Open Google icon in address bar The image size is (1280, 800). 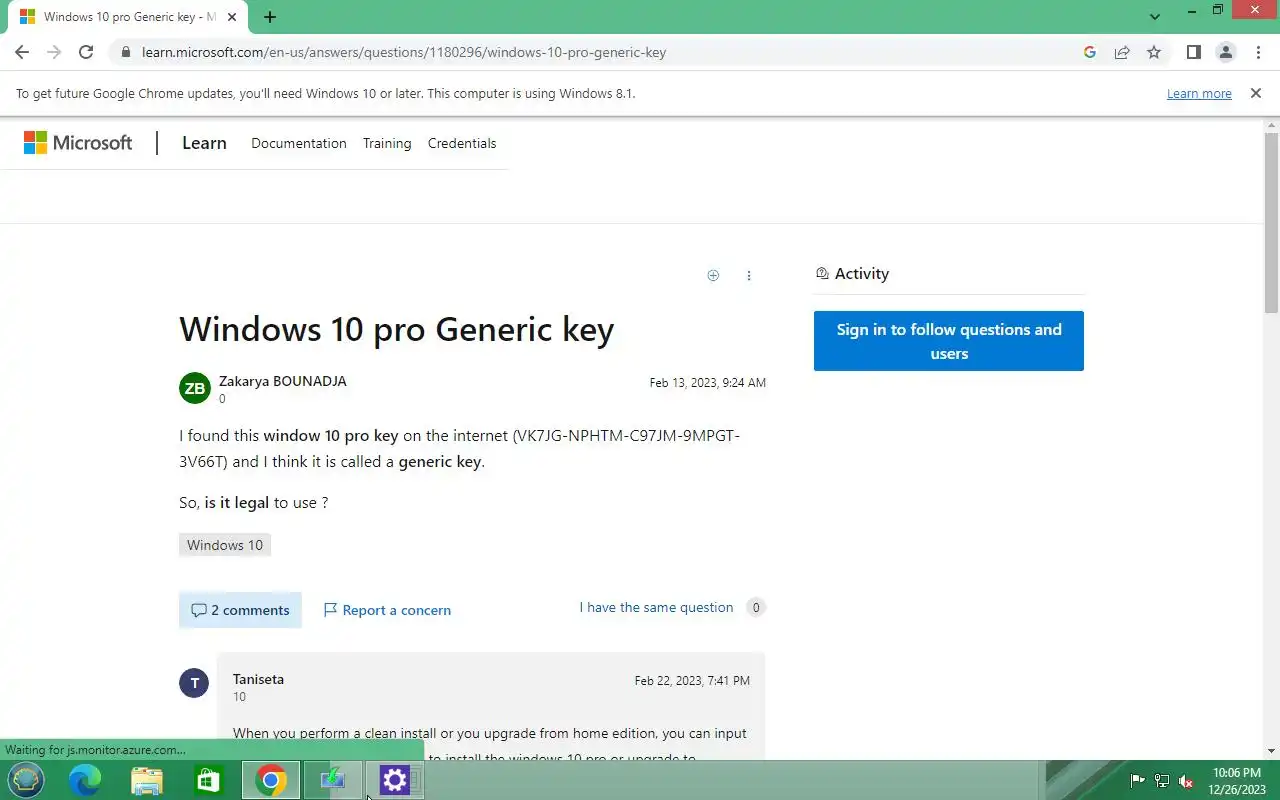[x=1090, y=52]
